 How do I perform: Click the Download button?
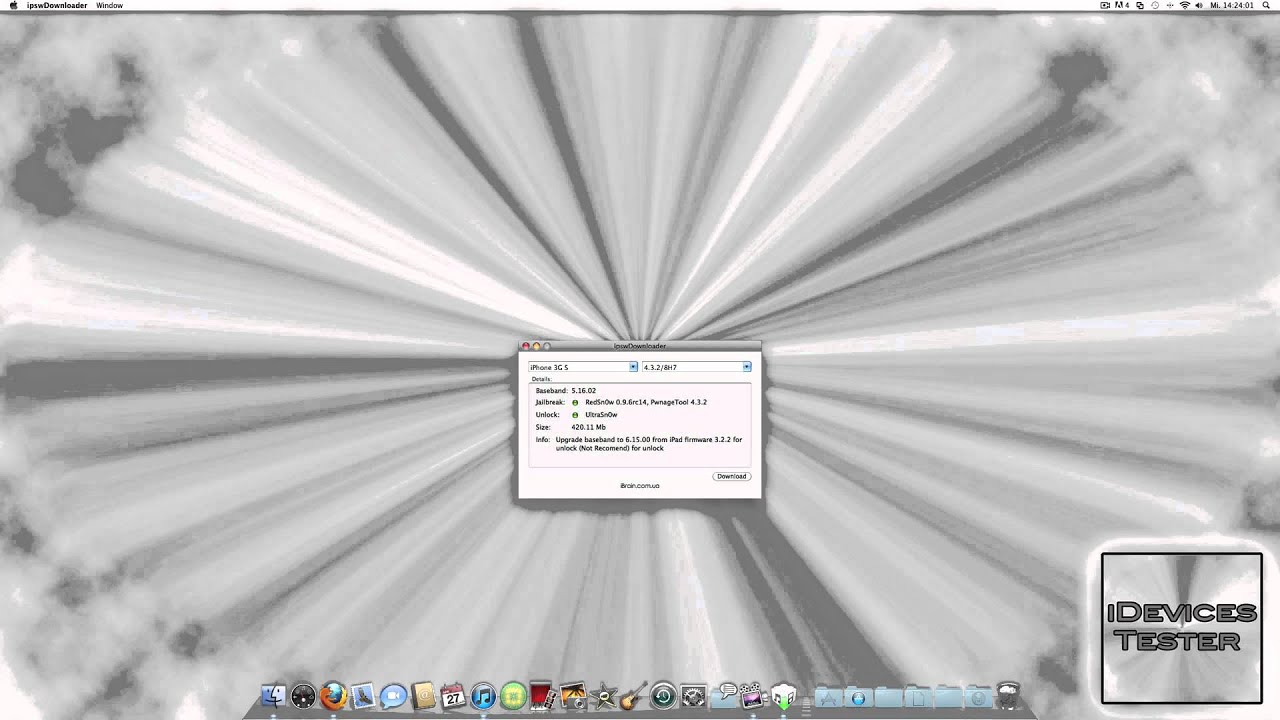[x=731, y=476]
